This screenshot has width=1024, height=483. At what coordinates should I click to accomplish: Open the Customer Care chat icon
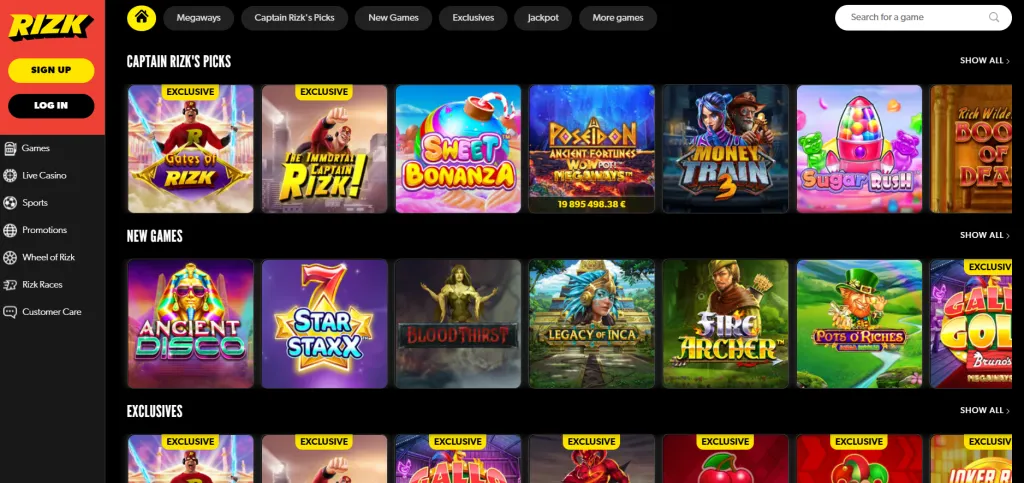[x=10, y=312]
